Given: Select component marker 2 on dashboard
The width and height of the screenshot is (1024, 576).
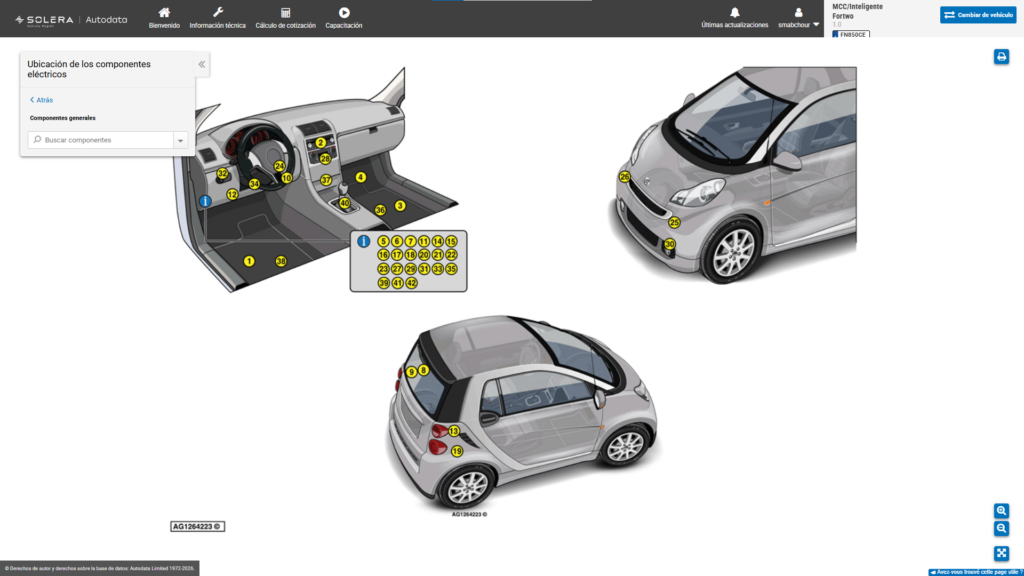Looking at the screenshot, I should [x=320, y=142].
